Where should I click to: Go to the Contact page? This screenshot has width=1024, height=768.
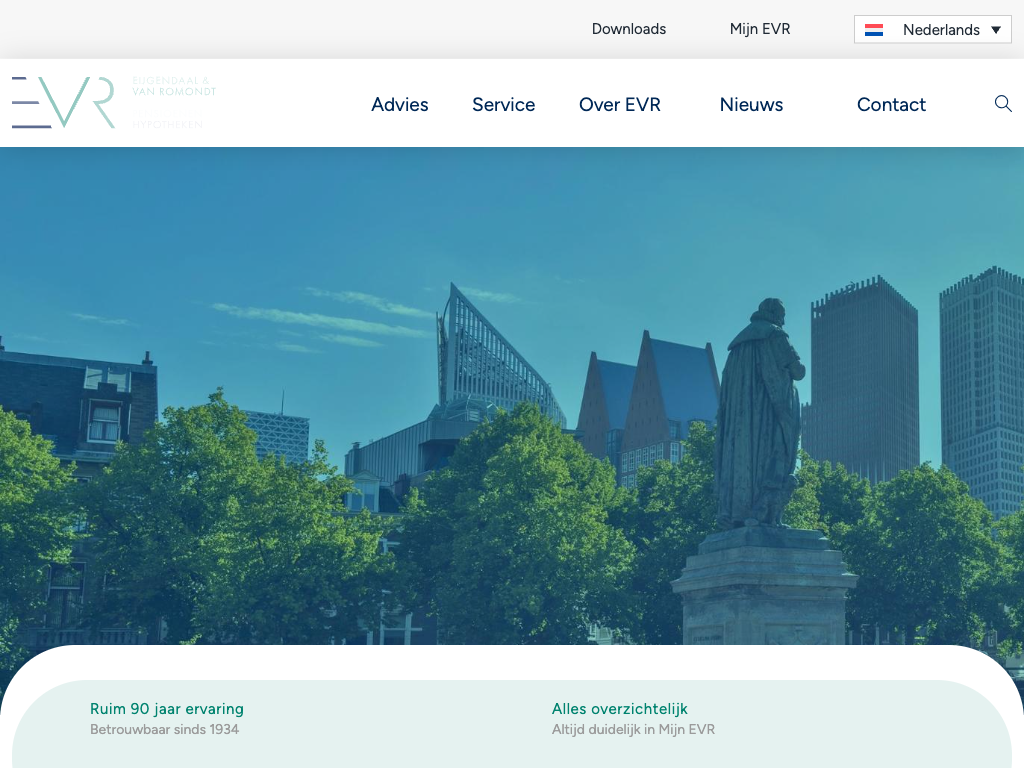tap(891, 105)
